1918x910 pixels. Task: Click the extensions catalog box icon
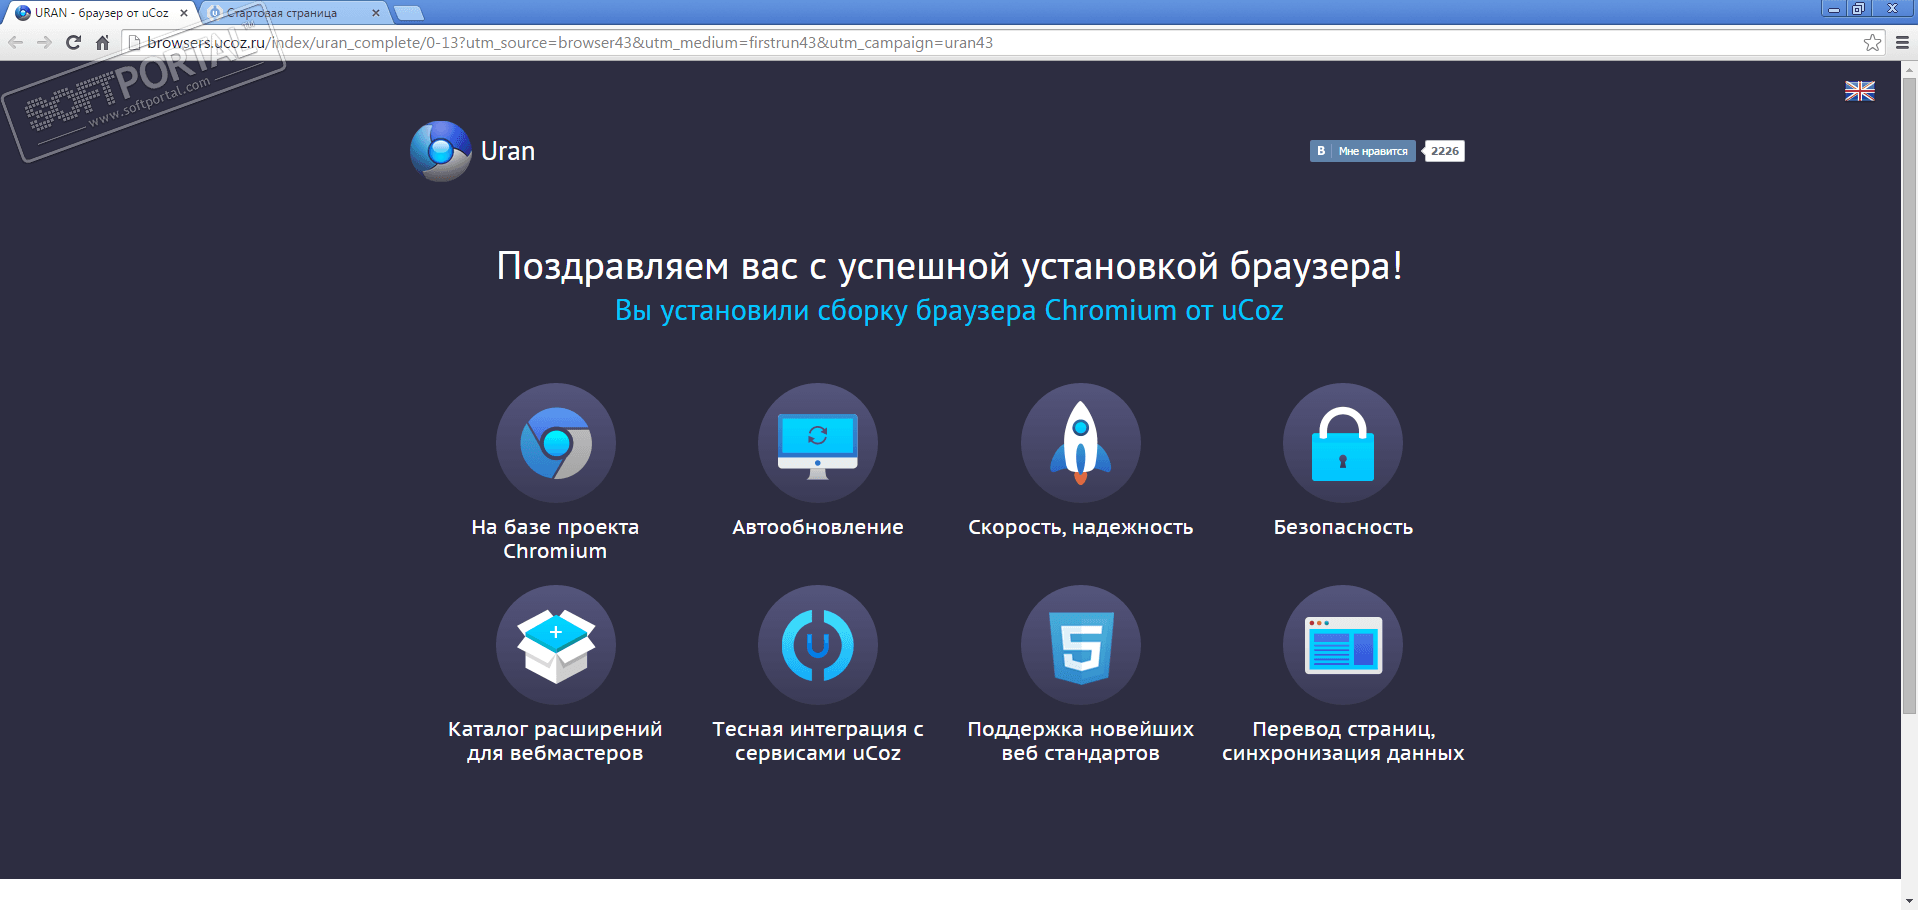point(556,645)
